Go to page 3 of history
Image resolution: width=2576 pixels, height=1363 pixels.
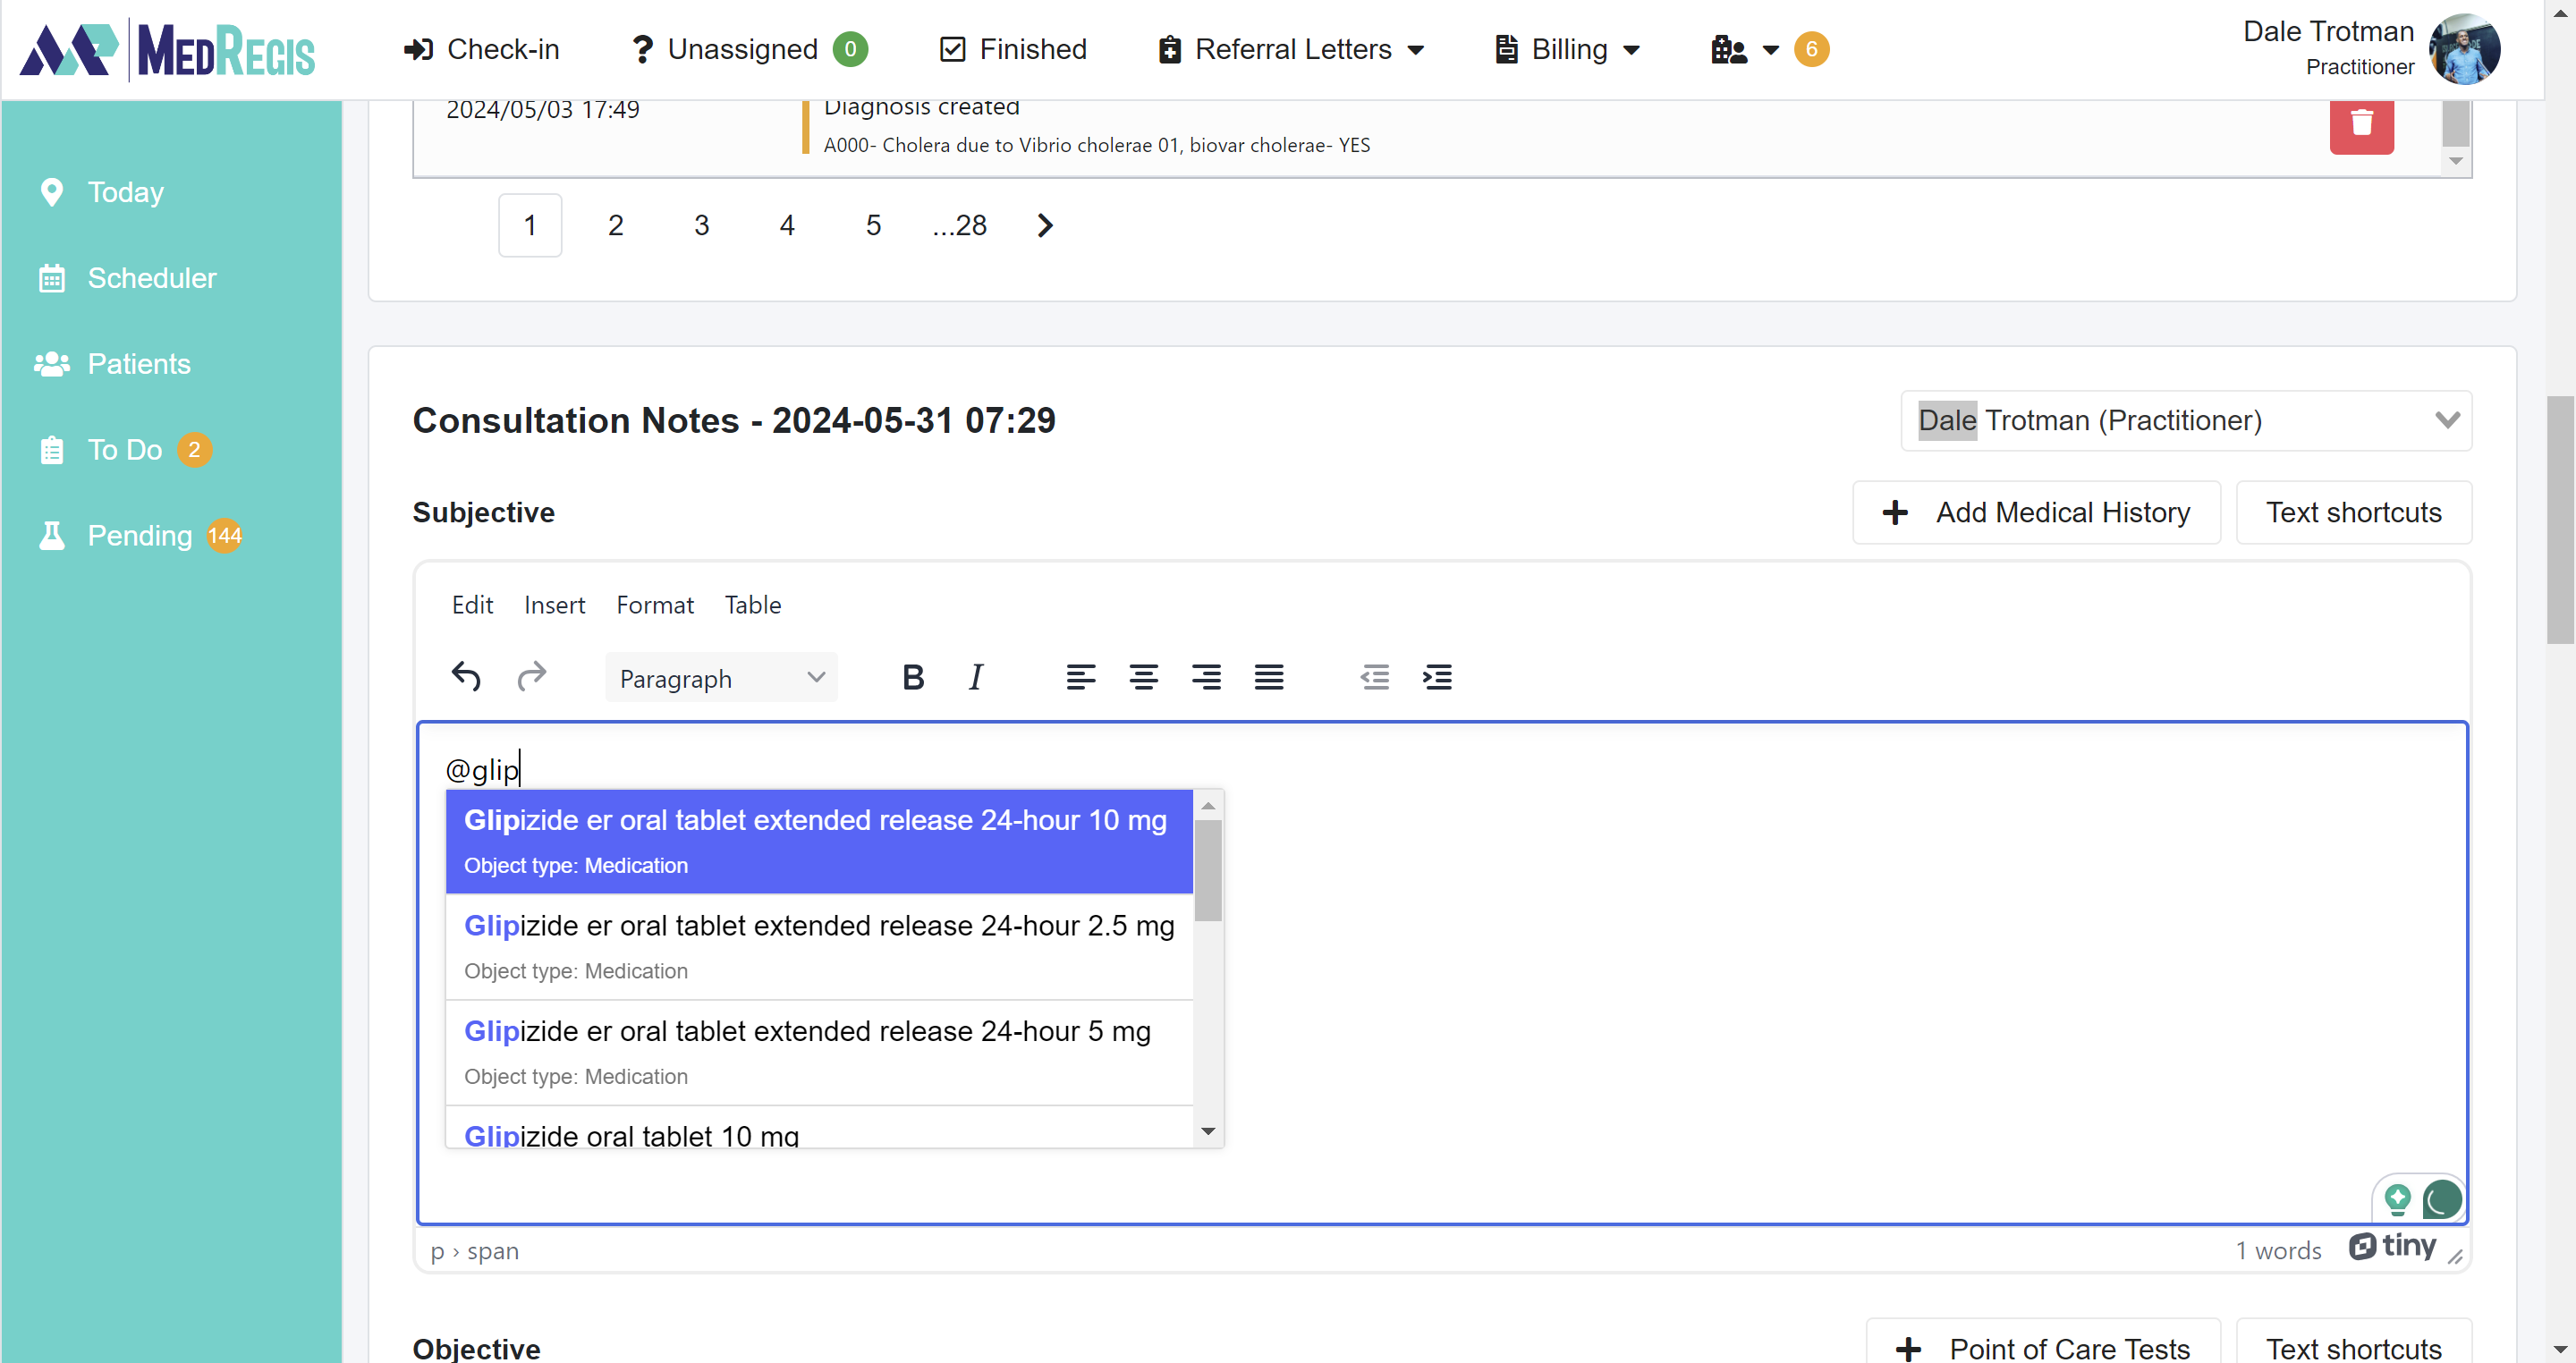pyautogui.click(x=701, y=225)
